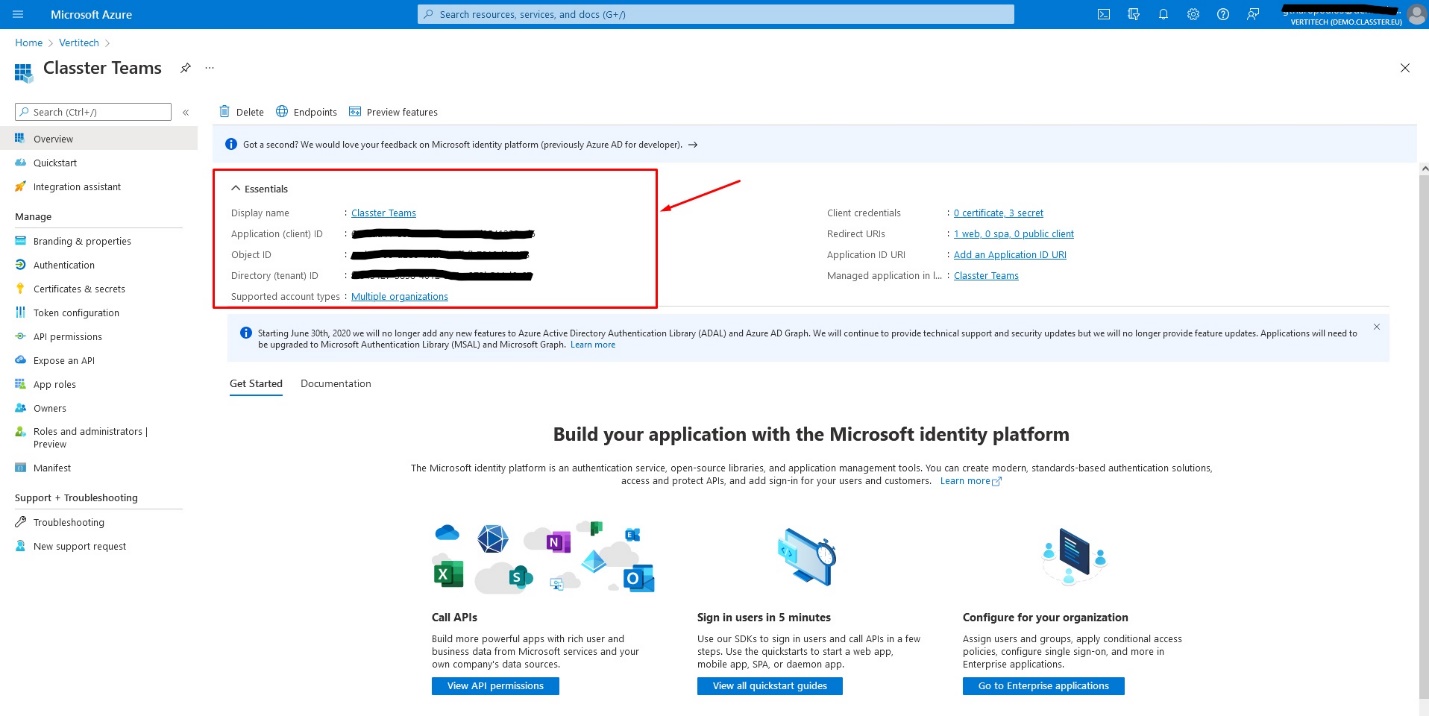Image resolution: width=1429 pixels, height=716 pixels.
Task: Click the View API permissions button
Action: tap(495, 686)
